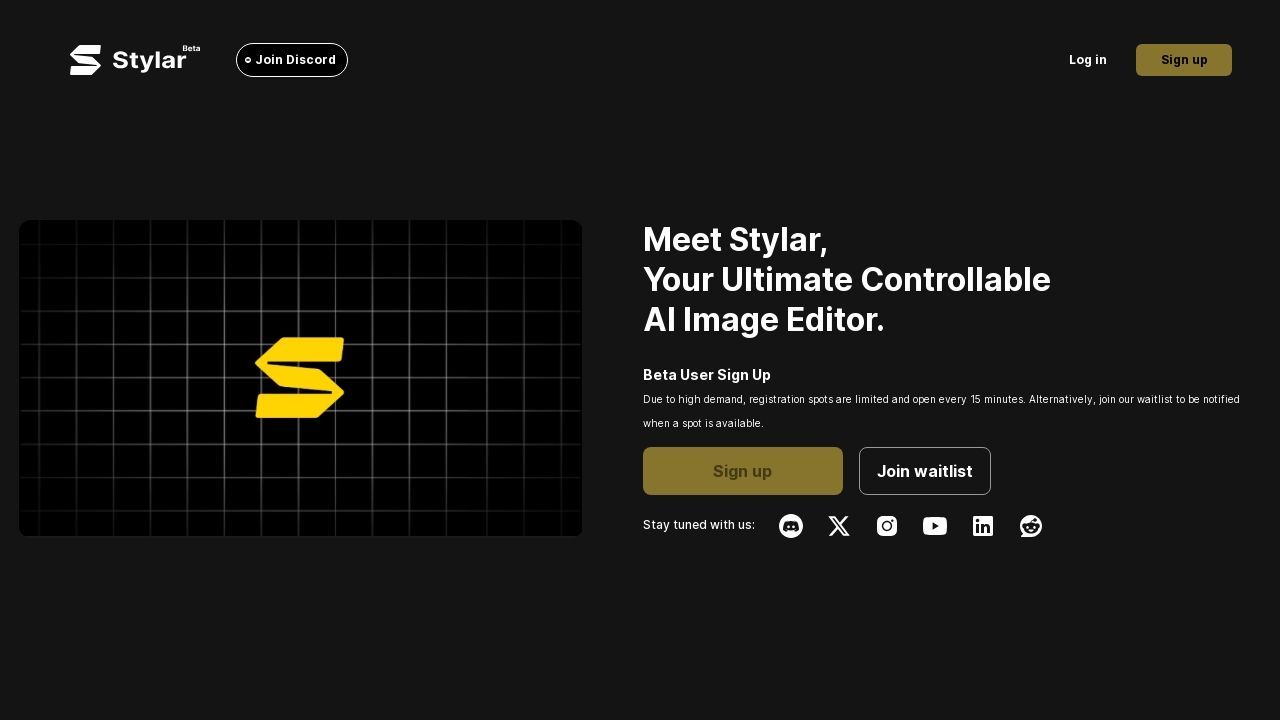Open the Discord social icon

[791, 526]
